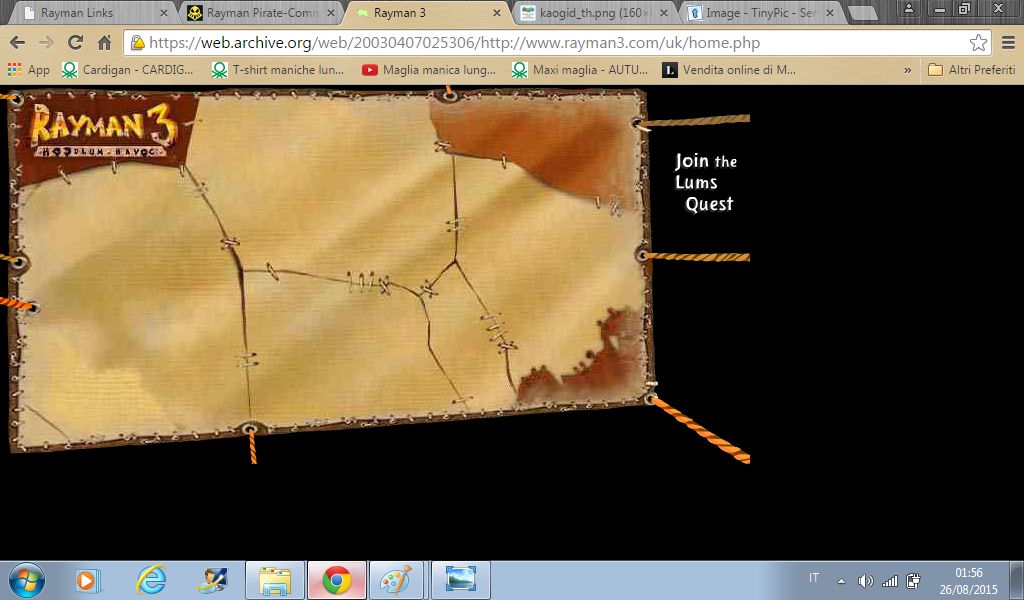Launch Internet Explorer from taskbar
Image resolution: width=1024 pixels, height=600 pixels.
tap(152, 580)
